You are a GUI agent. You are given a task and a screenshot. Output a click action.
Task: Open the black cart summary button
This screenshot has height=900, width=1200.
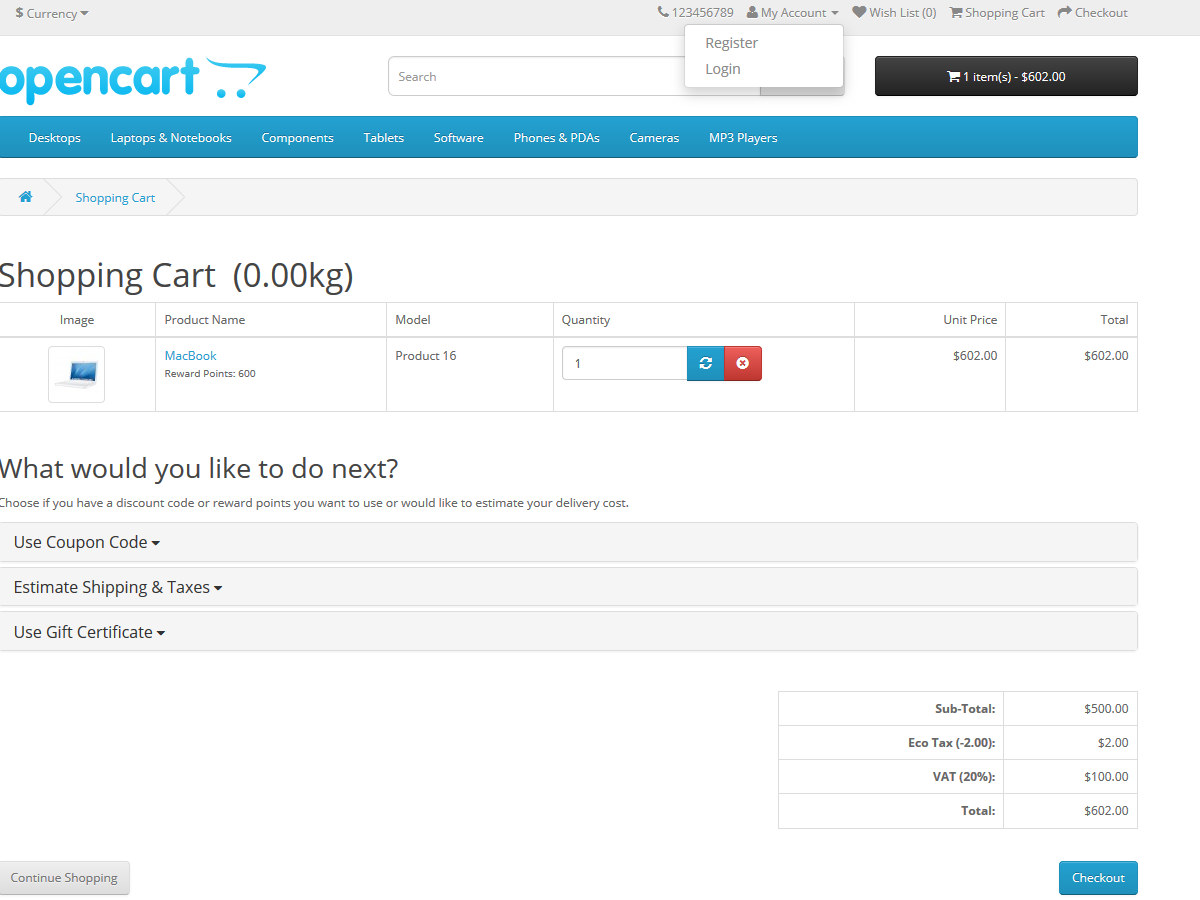click(1006, 76)
